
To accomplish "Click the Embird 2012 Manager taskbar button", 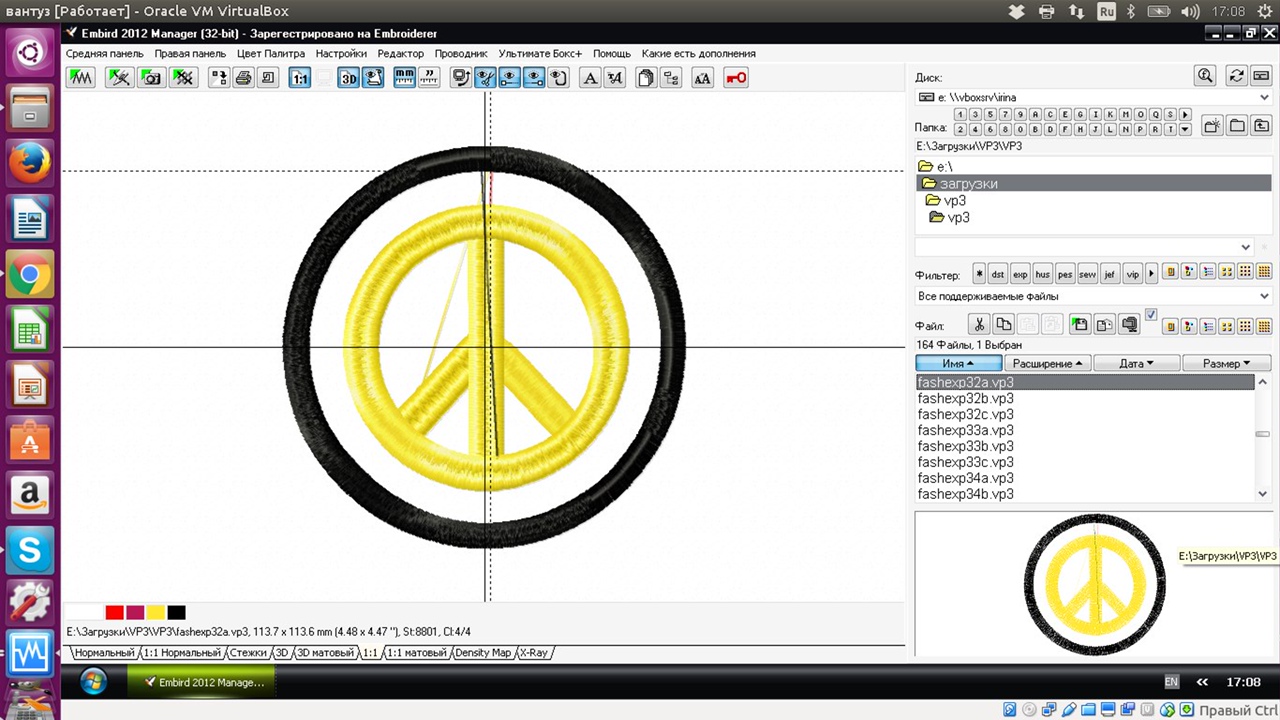I will click(x=203, y=682).
